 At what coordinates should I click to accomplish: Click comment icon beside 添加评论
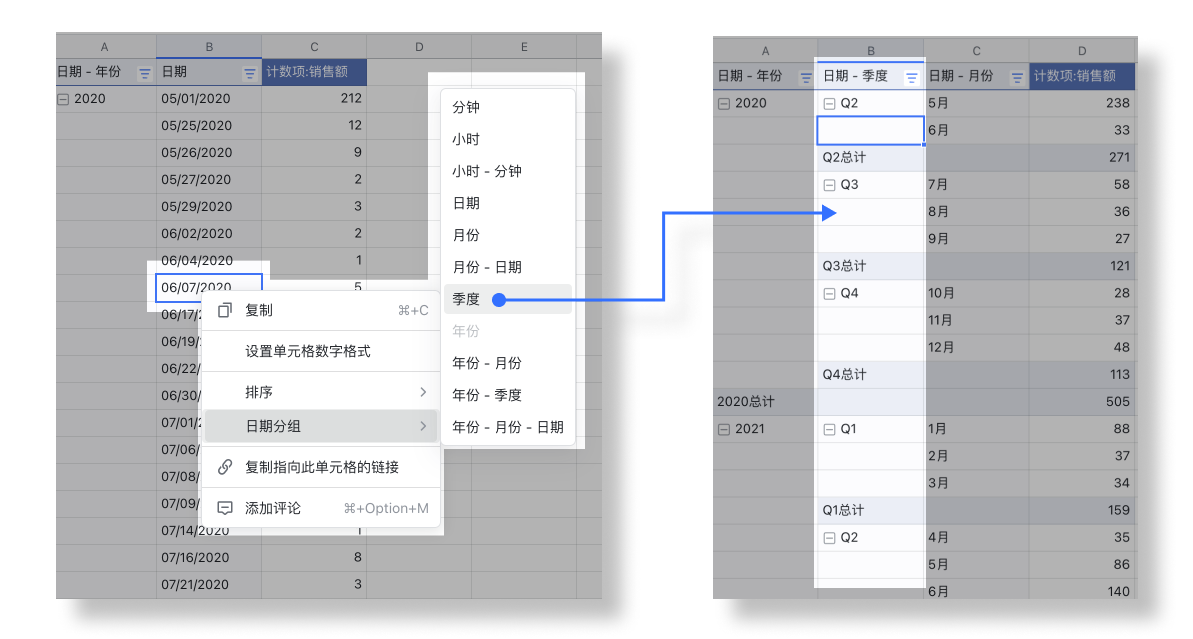[x=225, y=508]
